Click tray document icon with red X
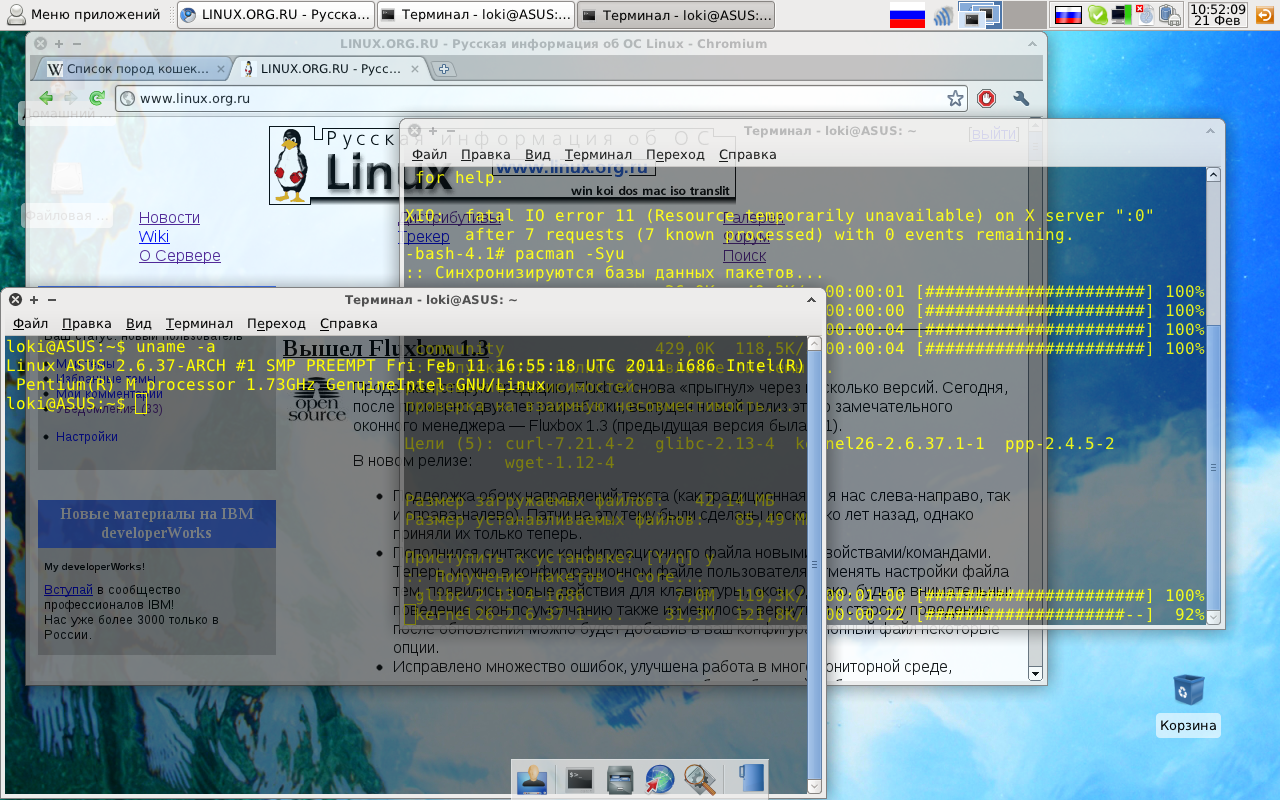 point(1145,15)
